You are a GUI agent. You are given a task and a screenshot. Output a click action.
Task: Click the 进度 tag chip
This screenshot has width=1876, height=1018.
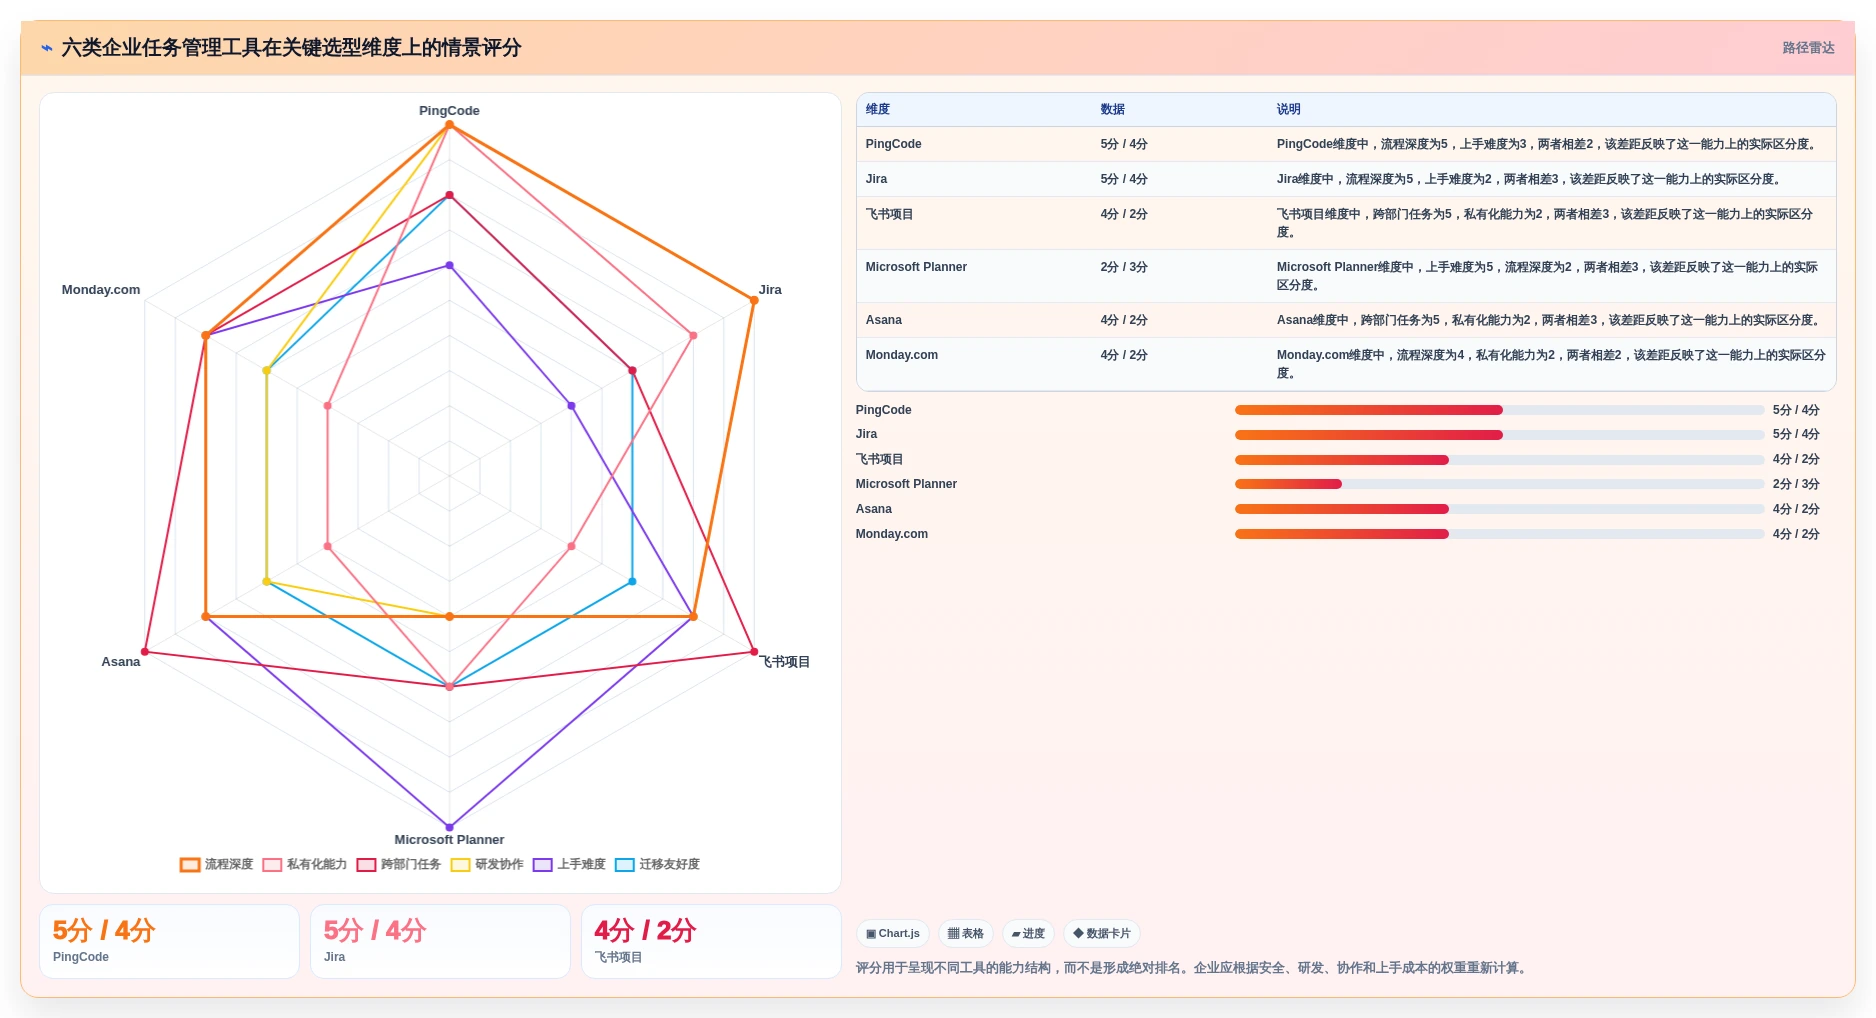tap(1028, 934)
